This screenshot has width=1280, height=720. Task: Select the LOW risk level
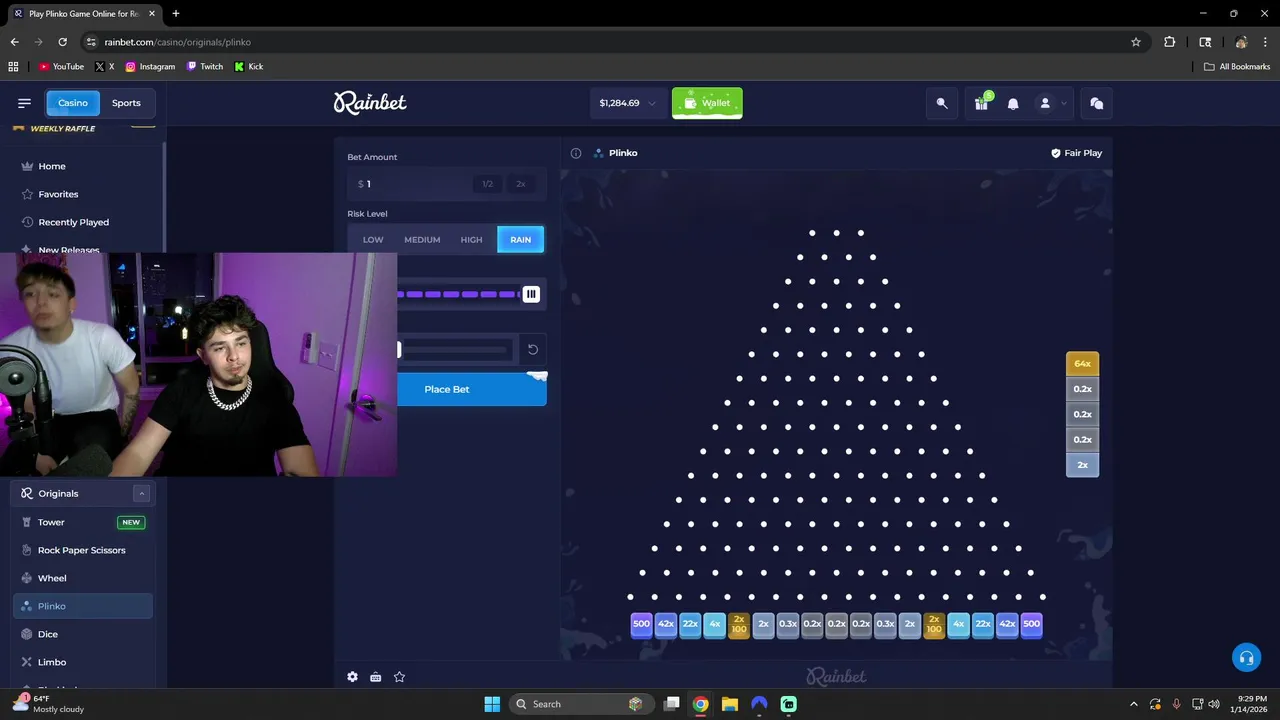click(373, 240)
